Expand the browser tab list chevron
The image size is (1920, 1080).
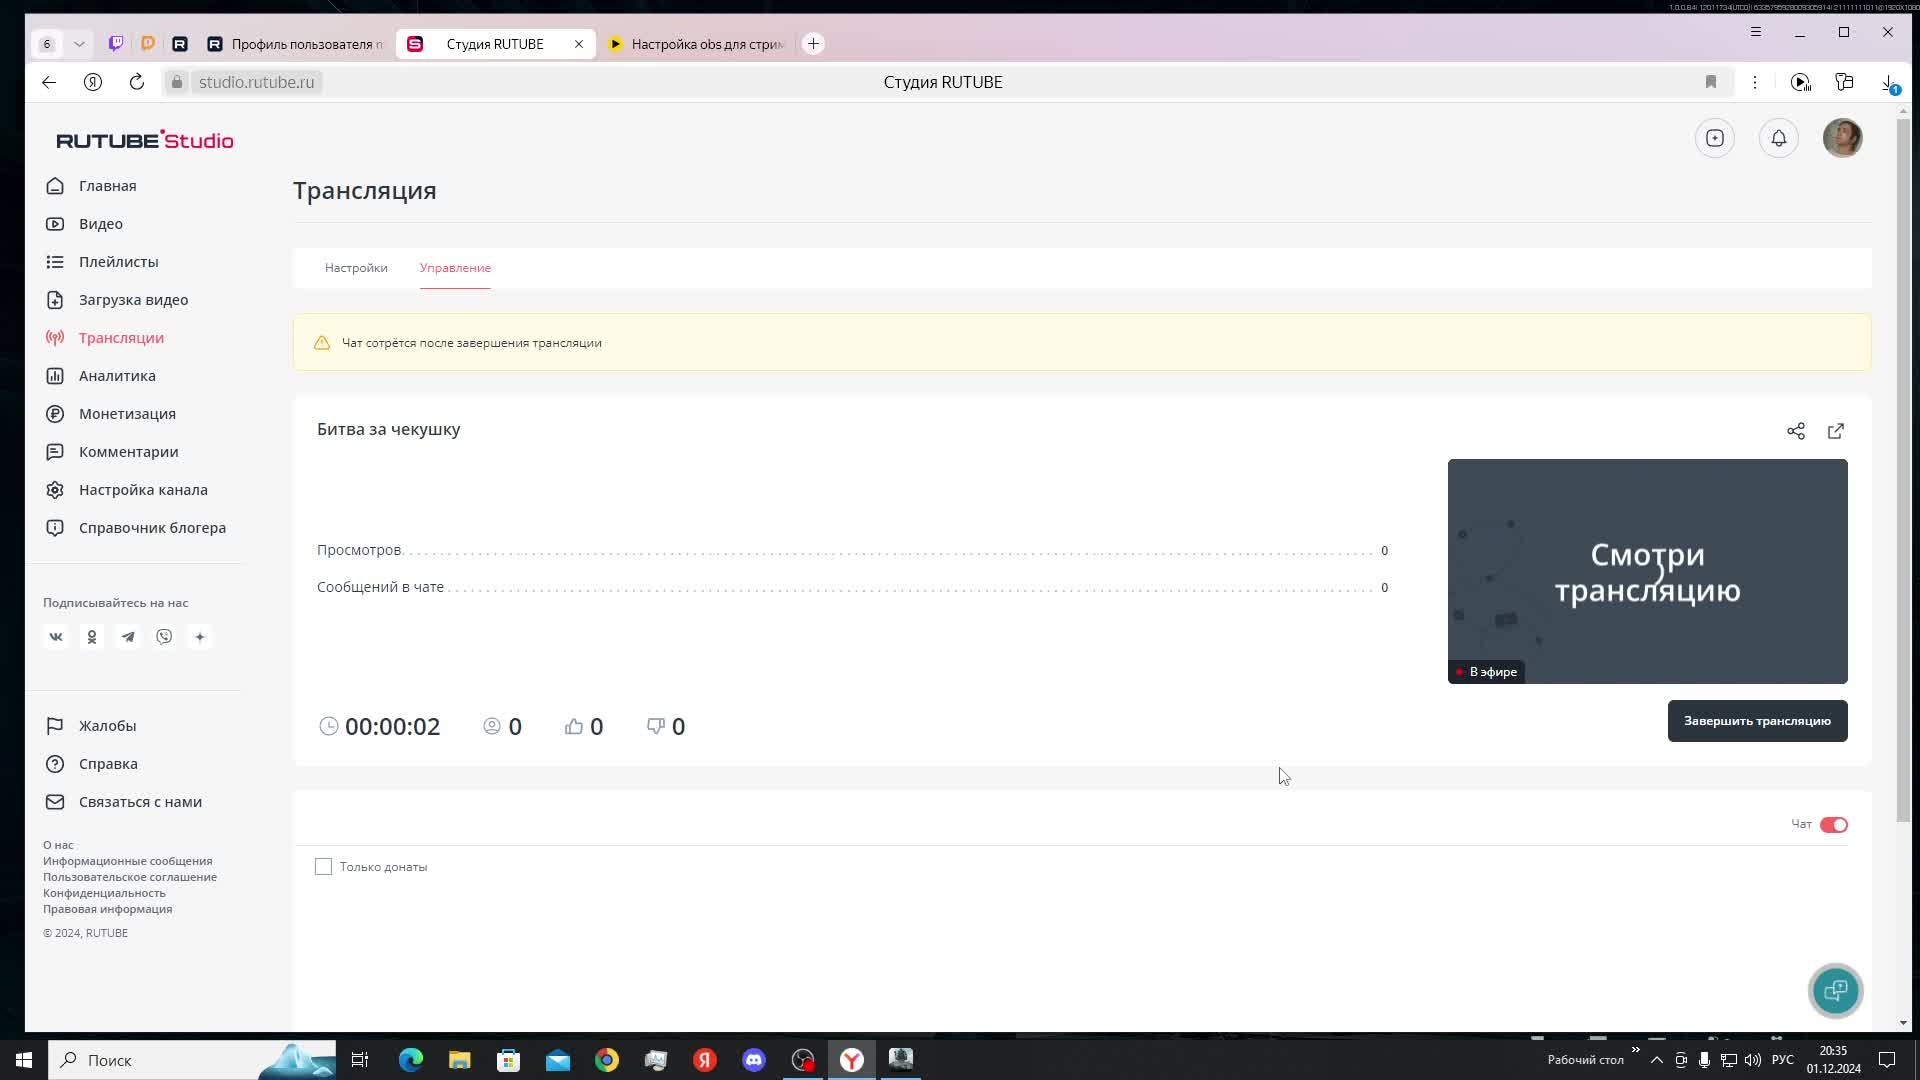click(79, 44)
